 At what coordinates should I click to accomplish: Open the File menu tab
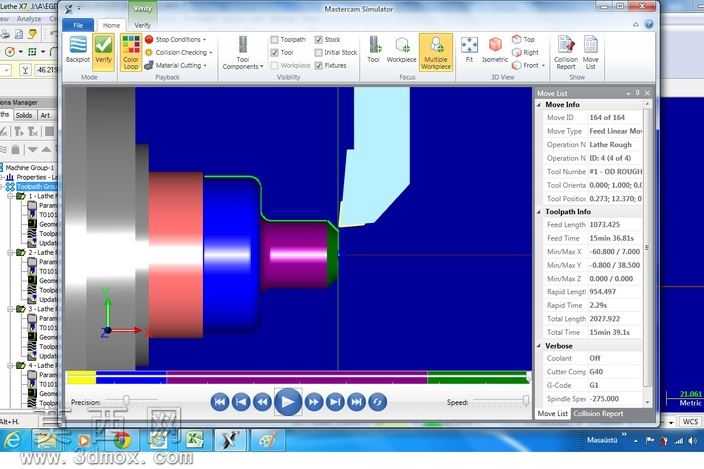pyautogui.click(x=78, y=25)
